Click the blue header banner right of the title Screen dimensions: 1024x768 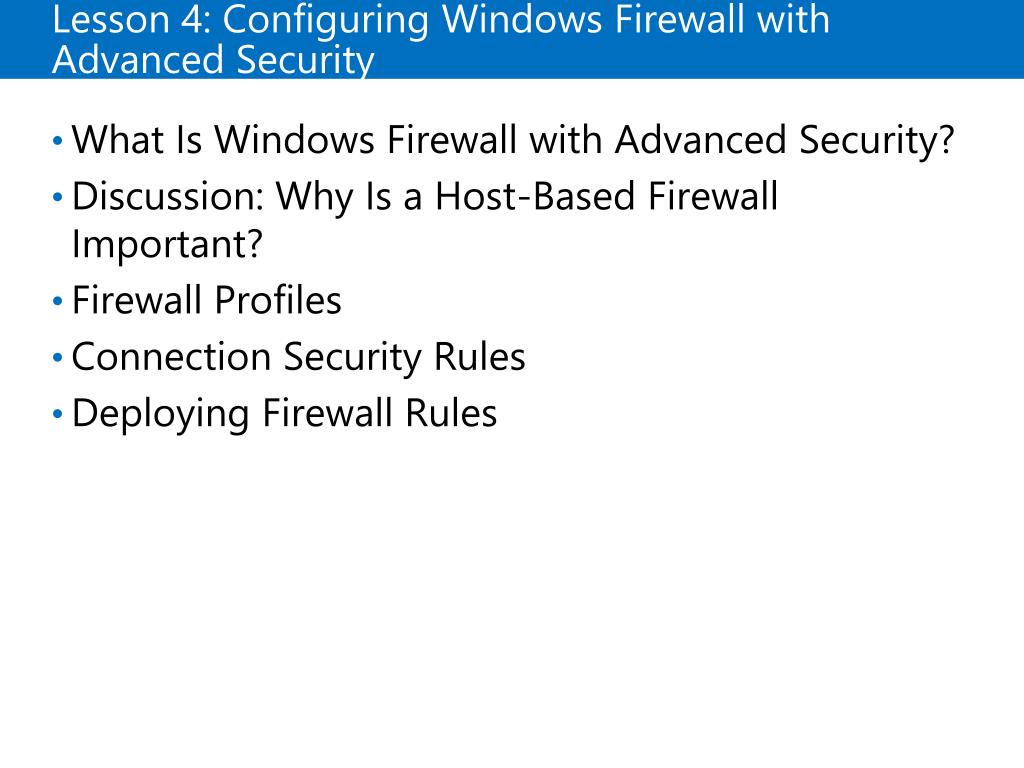coord(927,39)
